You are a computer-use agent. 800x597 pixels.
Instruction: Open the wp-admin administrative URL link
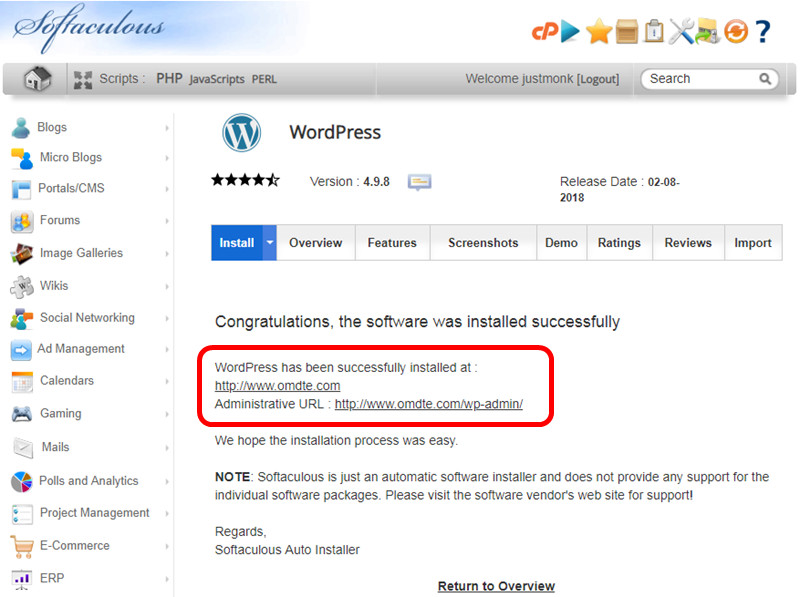pos(429,404)
